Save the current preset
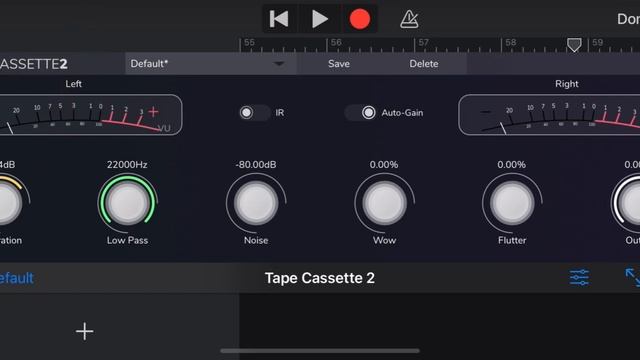This screenshot has height=360, width=640. pyautogui.click(x=339, y=64)
